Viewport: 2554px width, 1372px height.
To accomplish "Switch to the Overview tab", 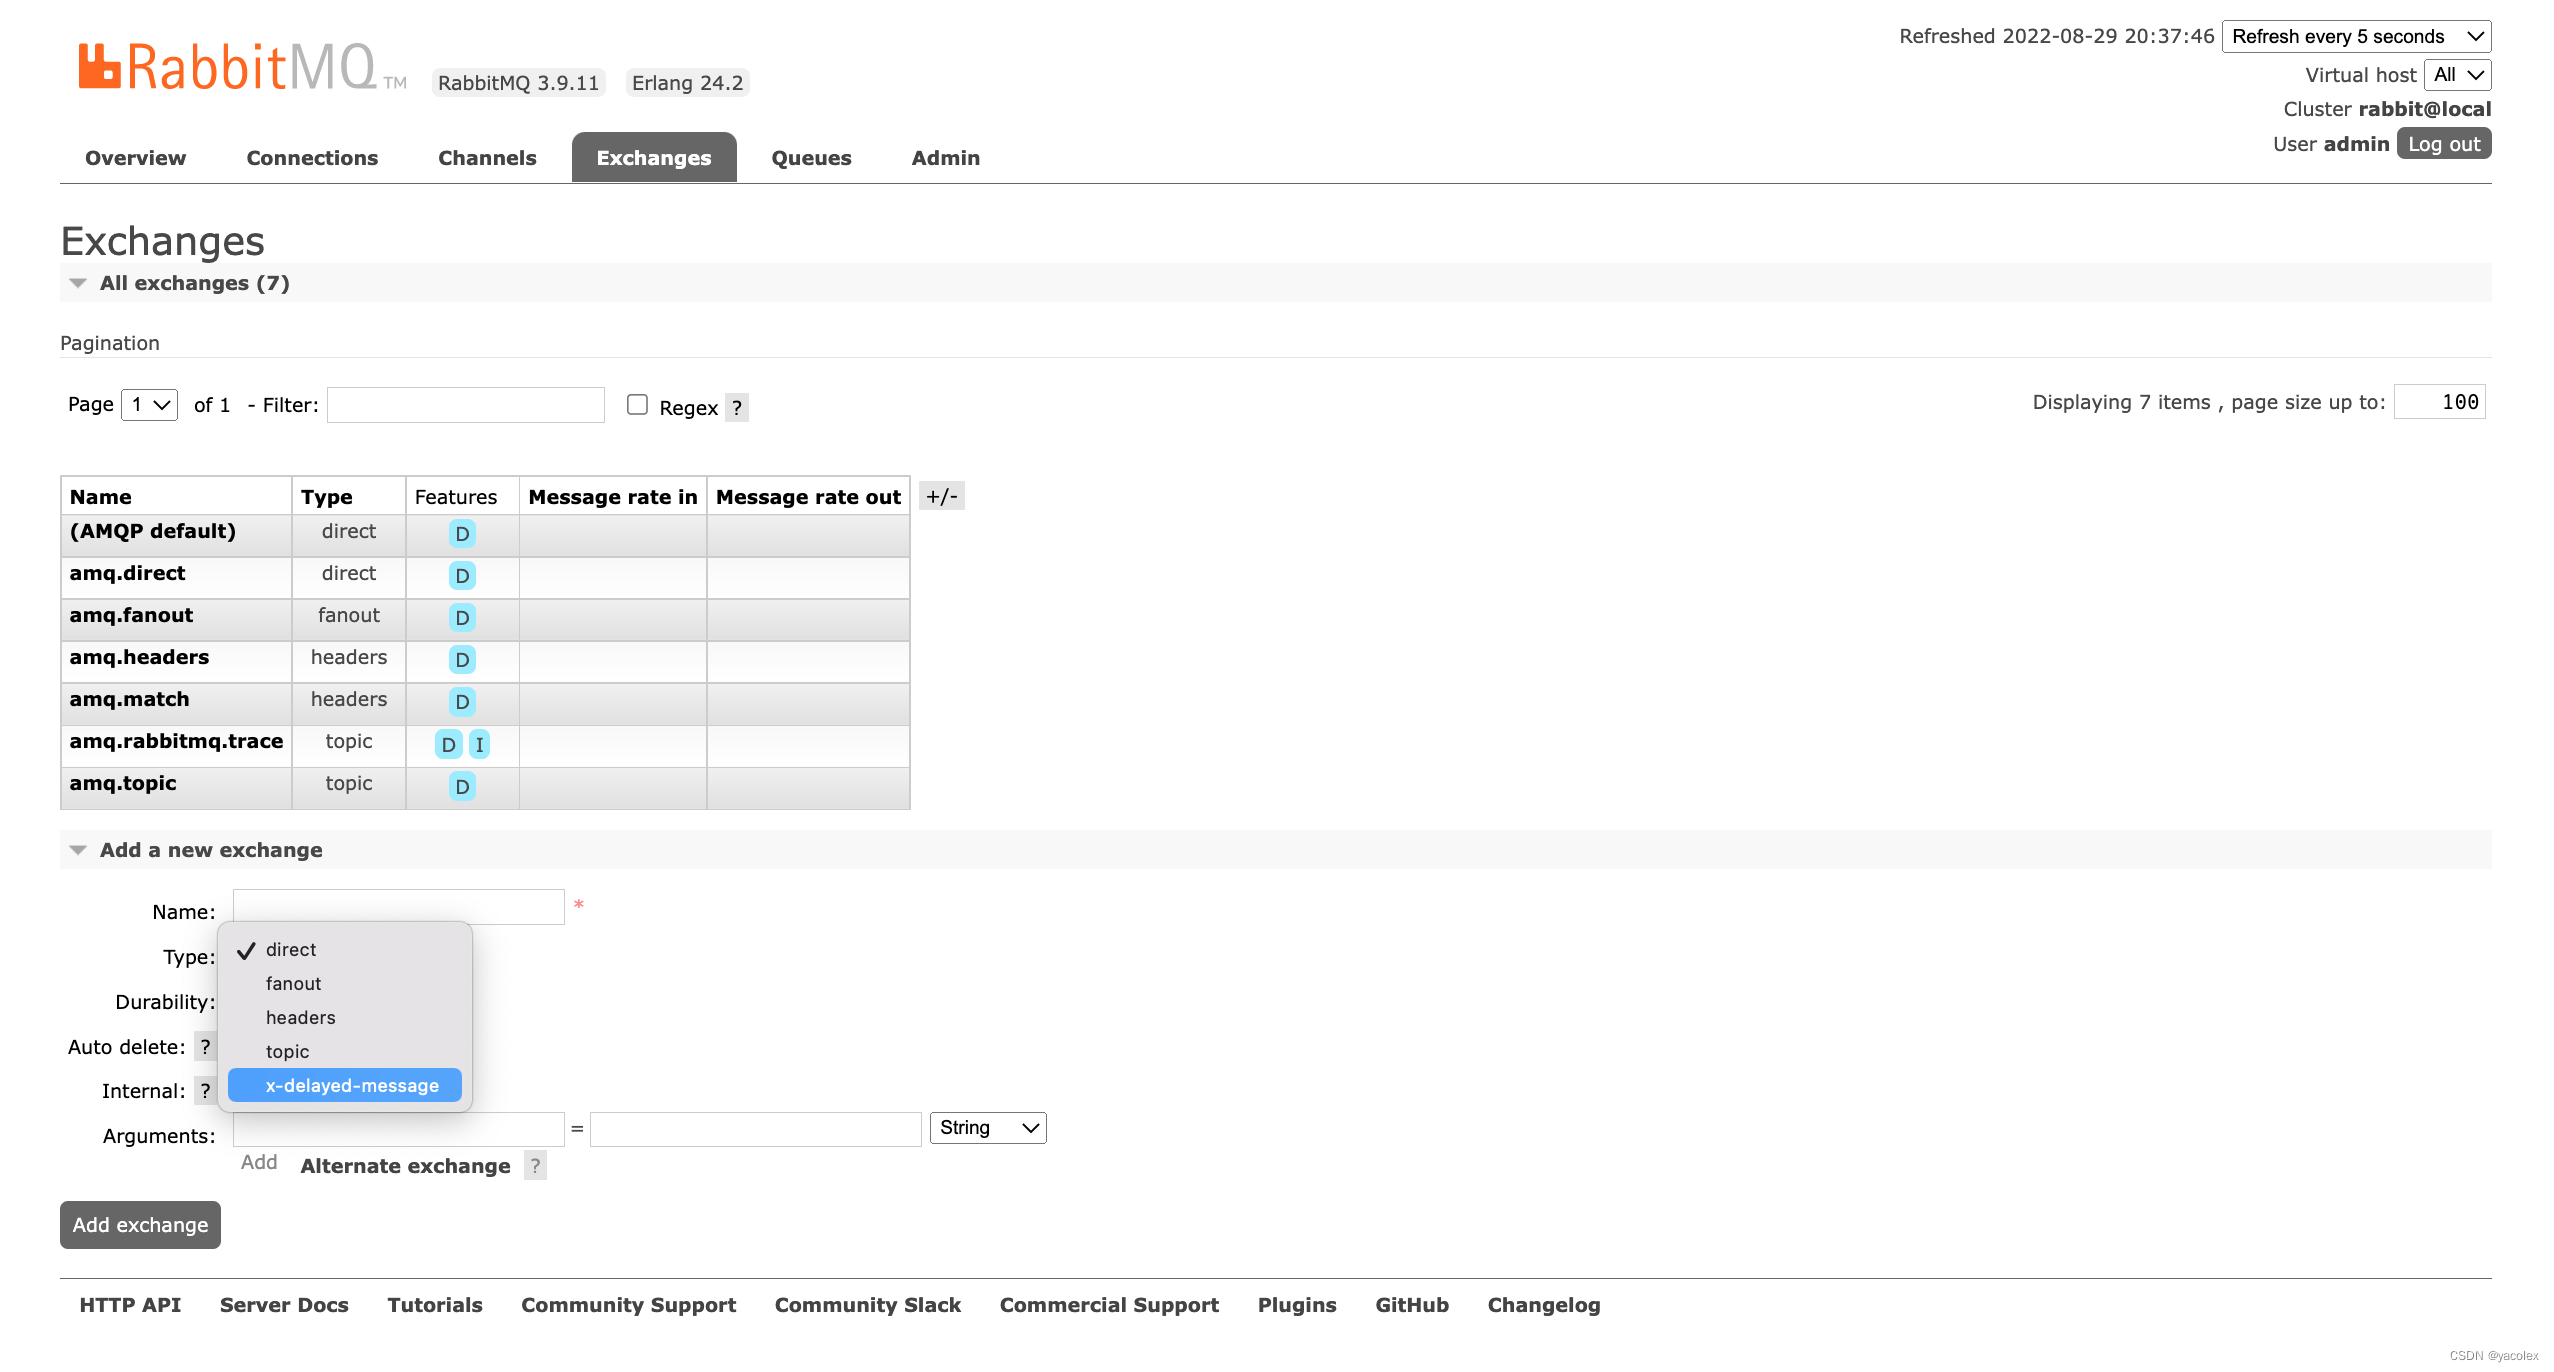I will pos(135,158).
